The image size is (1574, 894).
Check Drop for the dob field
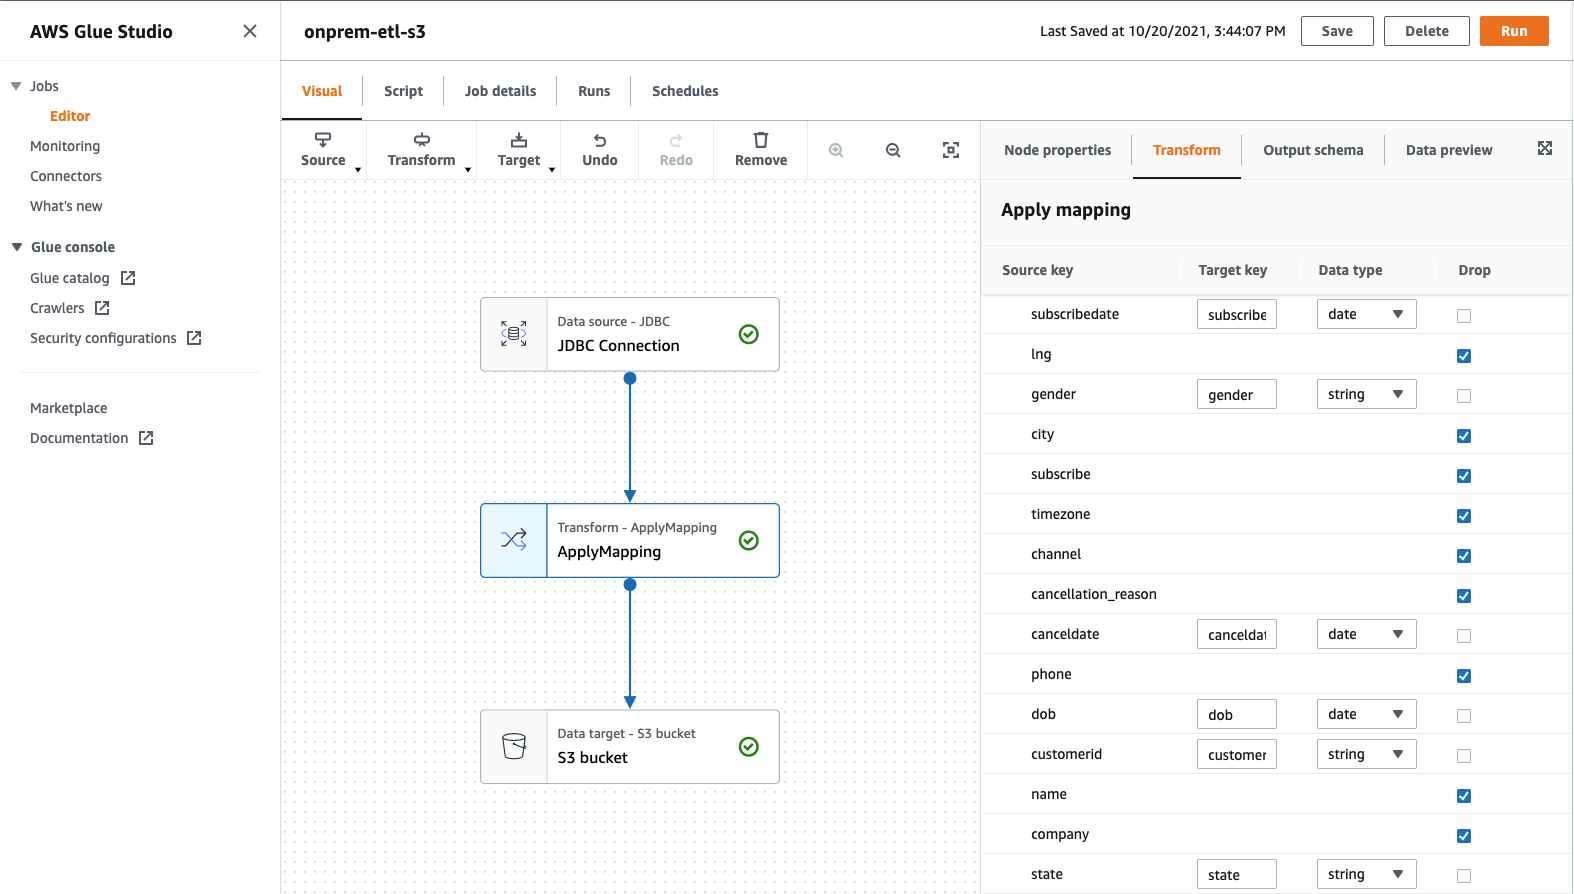pyautogui.click(x=1464, y=716)
